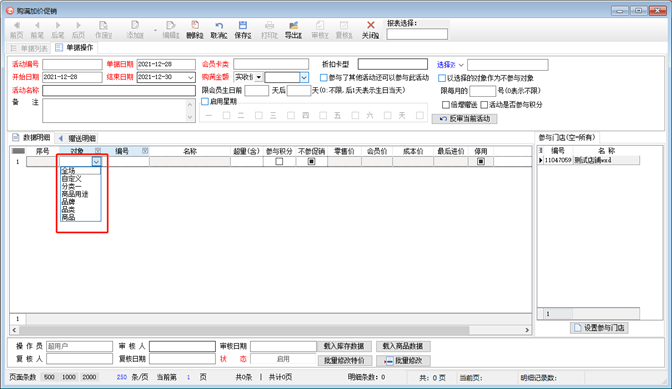The height and width of the screenshot is (389, 672).
Task: Toggle 不参促销 checkbox in row 1
Action: point(312,162)
